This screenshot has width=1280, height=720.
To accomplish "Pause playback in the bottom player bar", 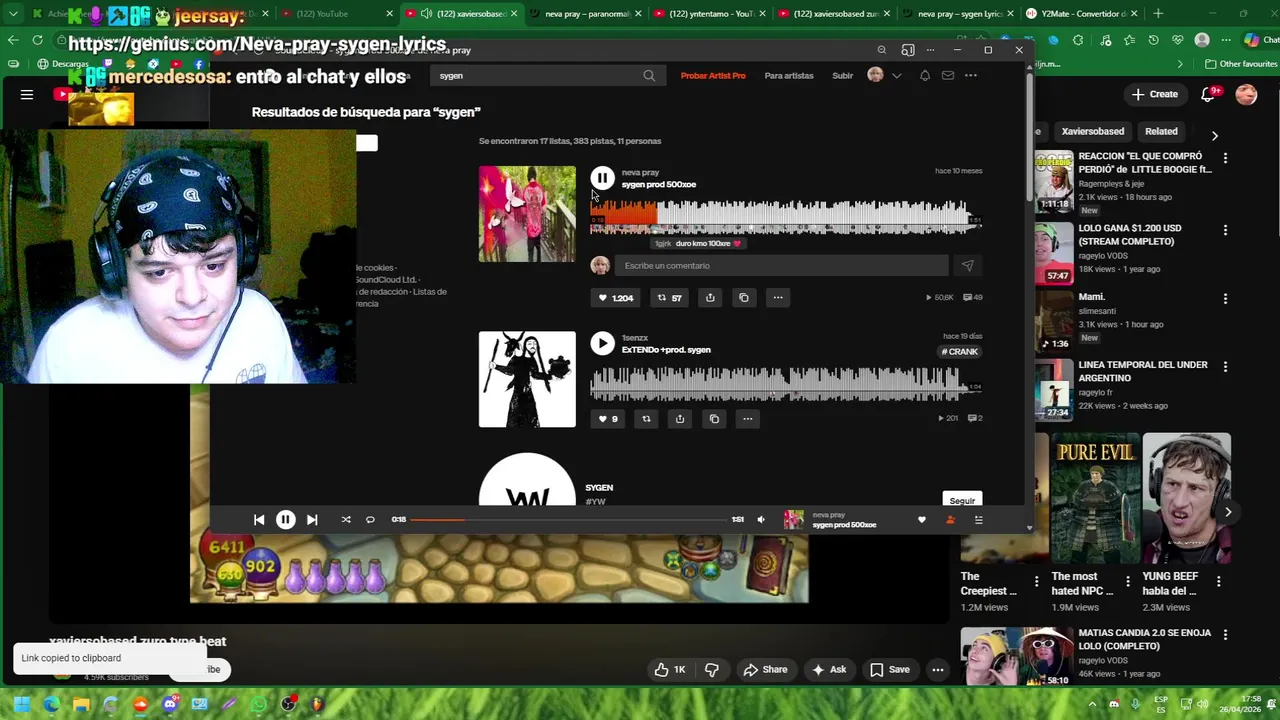I will tap(285, 520).
